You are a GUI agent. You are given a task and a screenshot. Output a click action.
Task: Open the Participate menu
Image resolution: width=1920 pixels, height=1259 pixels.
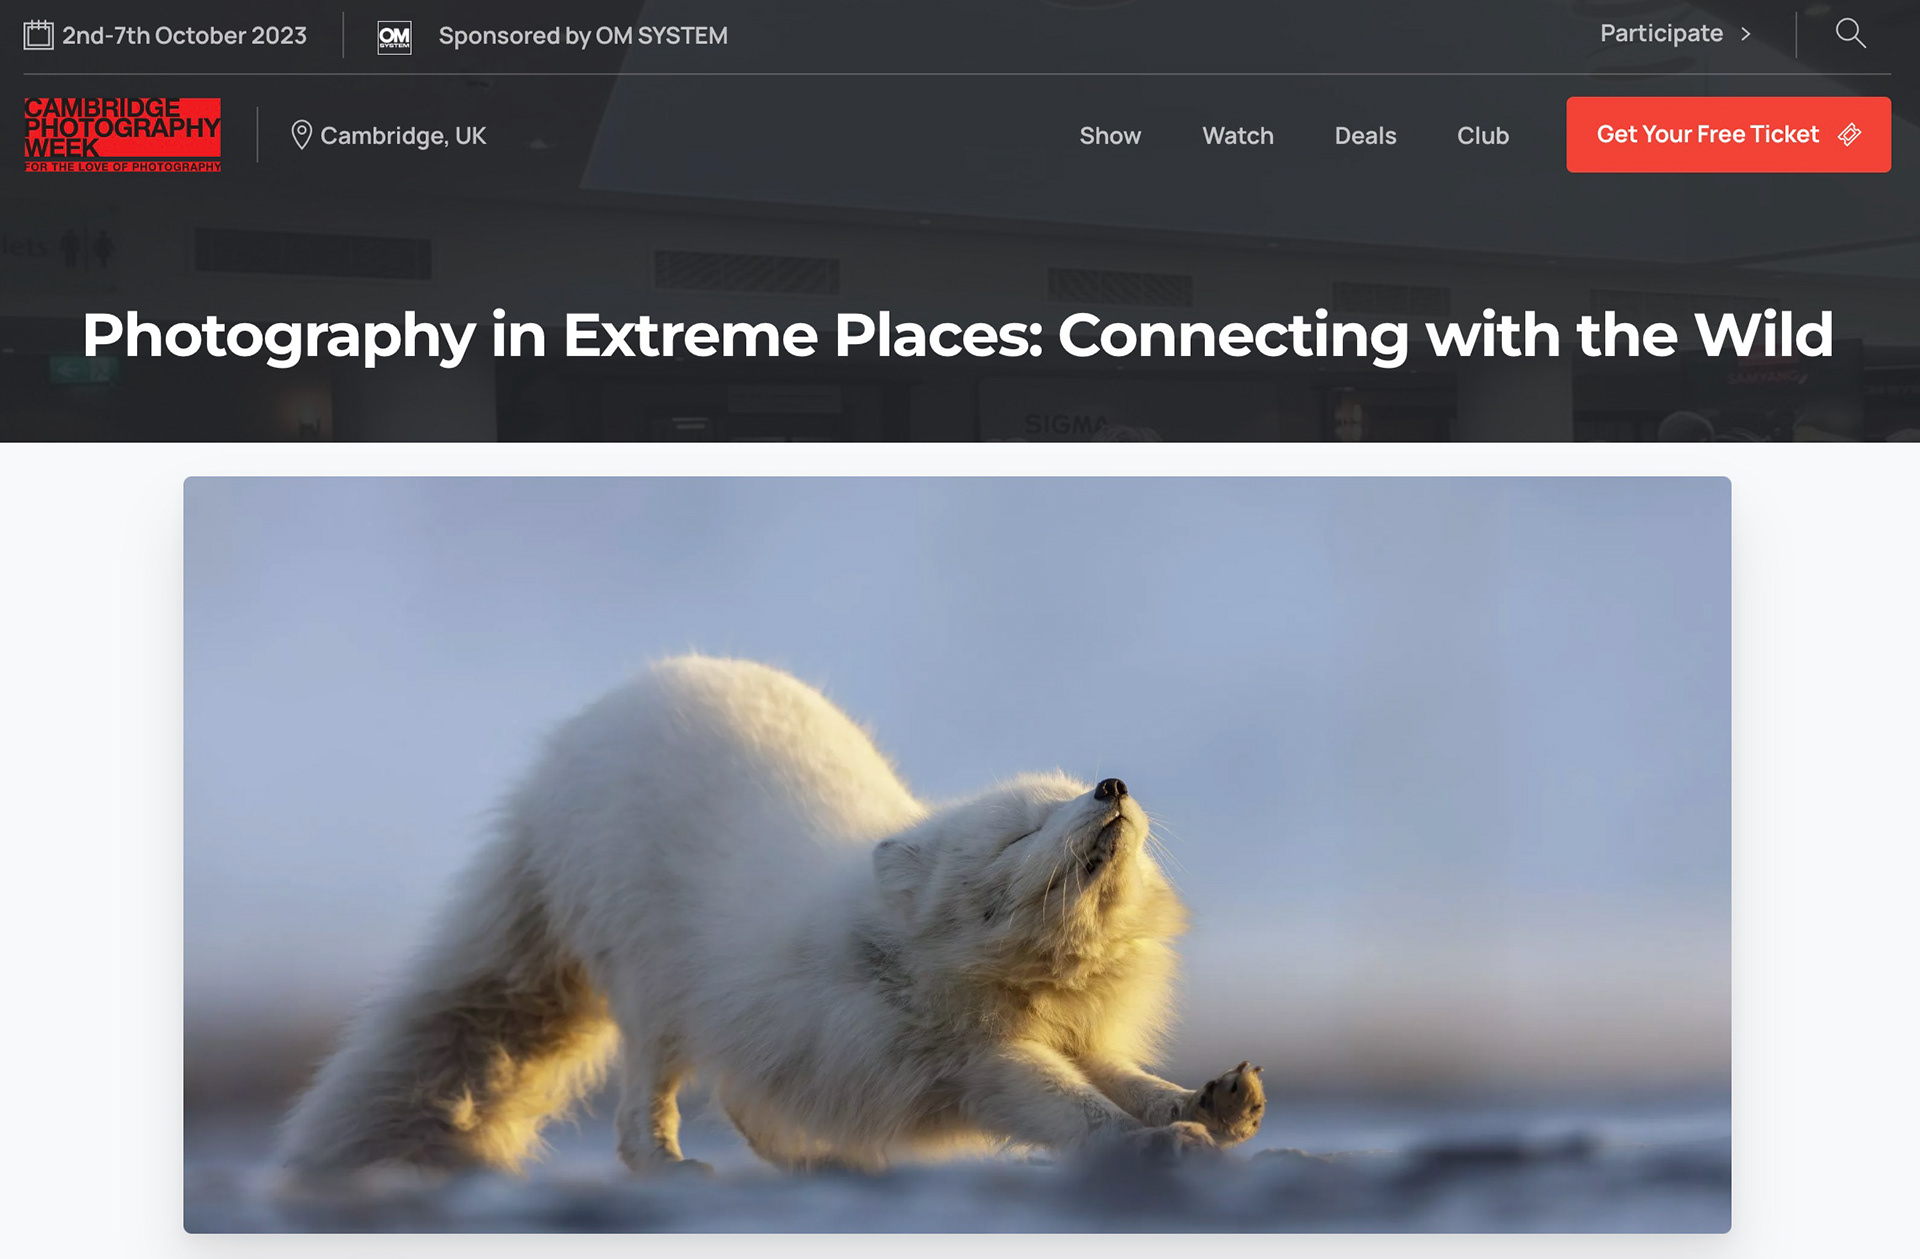coord(1661,33)
